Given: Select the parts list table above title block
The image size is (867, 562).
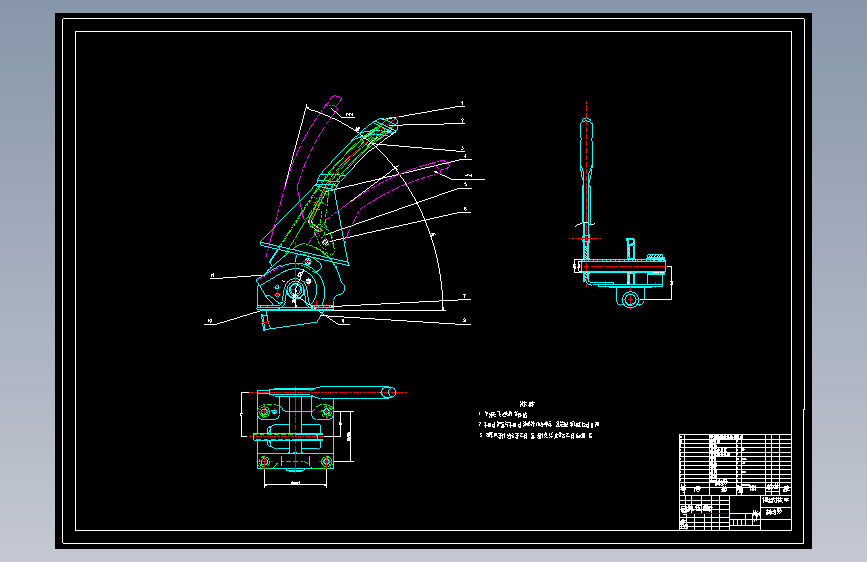Looking at the screenshot, I should coord(735,464).
